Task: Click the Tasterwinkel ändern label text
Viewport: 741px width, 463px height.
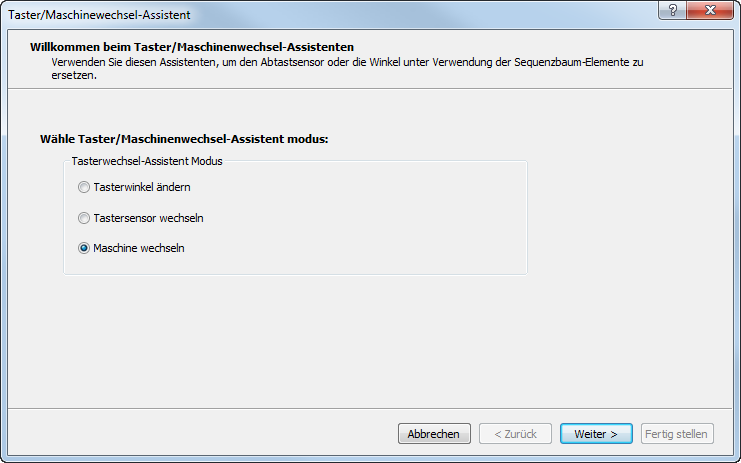Action: [x=141, y=187]
